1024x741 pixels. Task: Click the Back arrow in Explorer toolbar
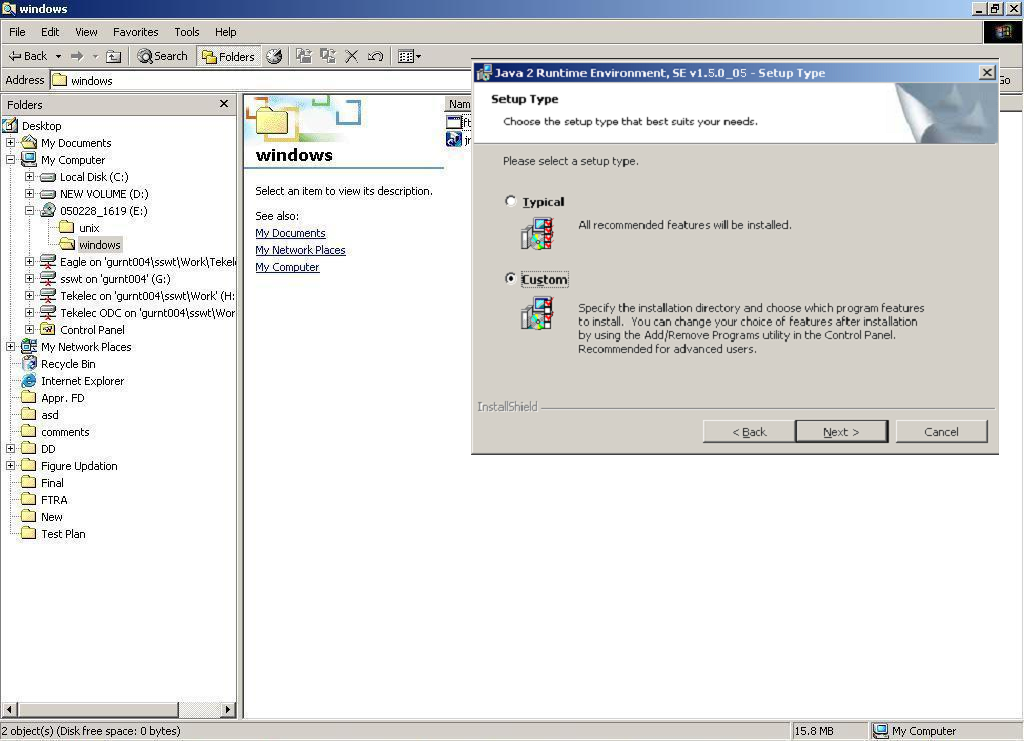tap(27, 56)
